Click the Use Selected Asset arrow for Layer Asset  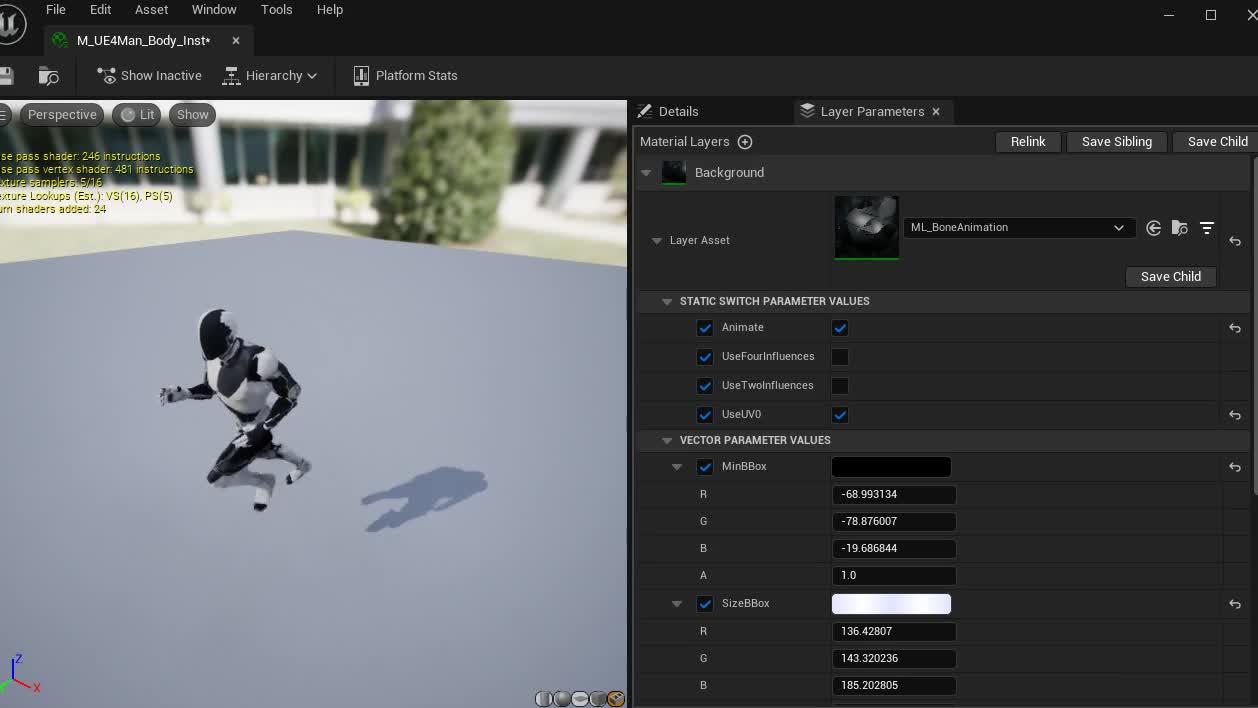point(1153,227)
